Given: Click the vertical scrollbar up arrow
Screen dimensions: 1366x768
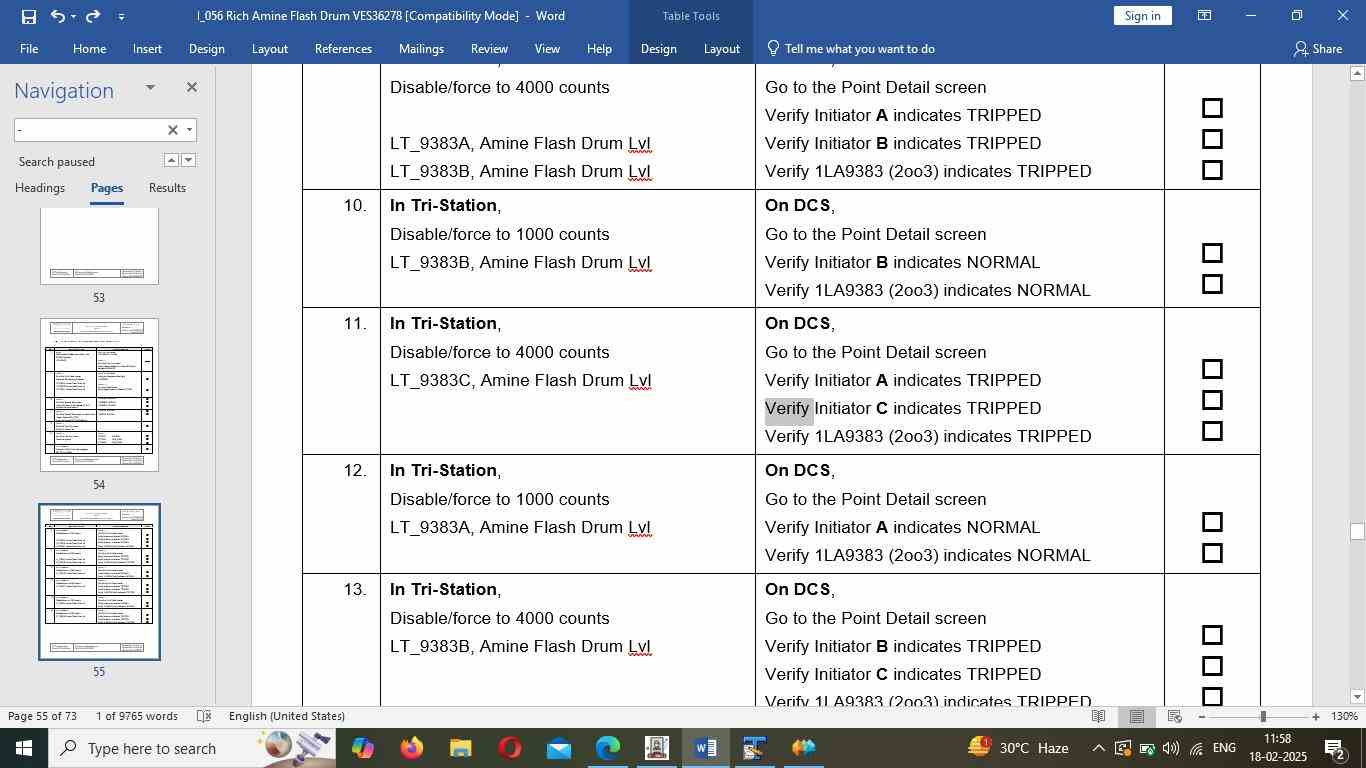Looking at the screenshot, I should 1357,73.
